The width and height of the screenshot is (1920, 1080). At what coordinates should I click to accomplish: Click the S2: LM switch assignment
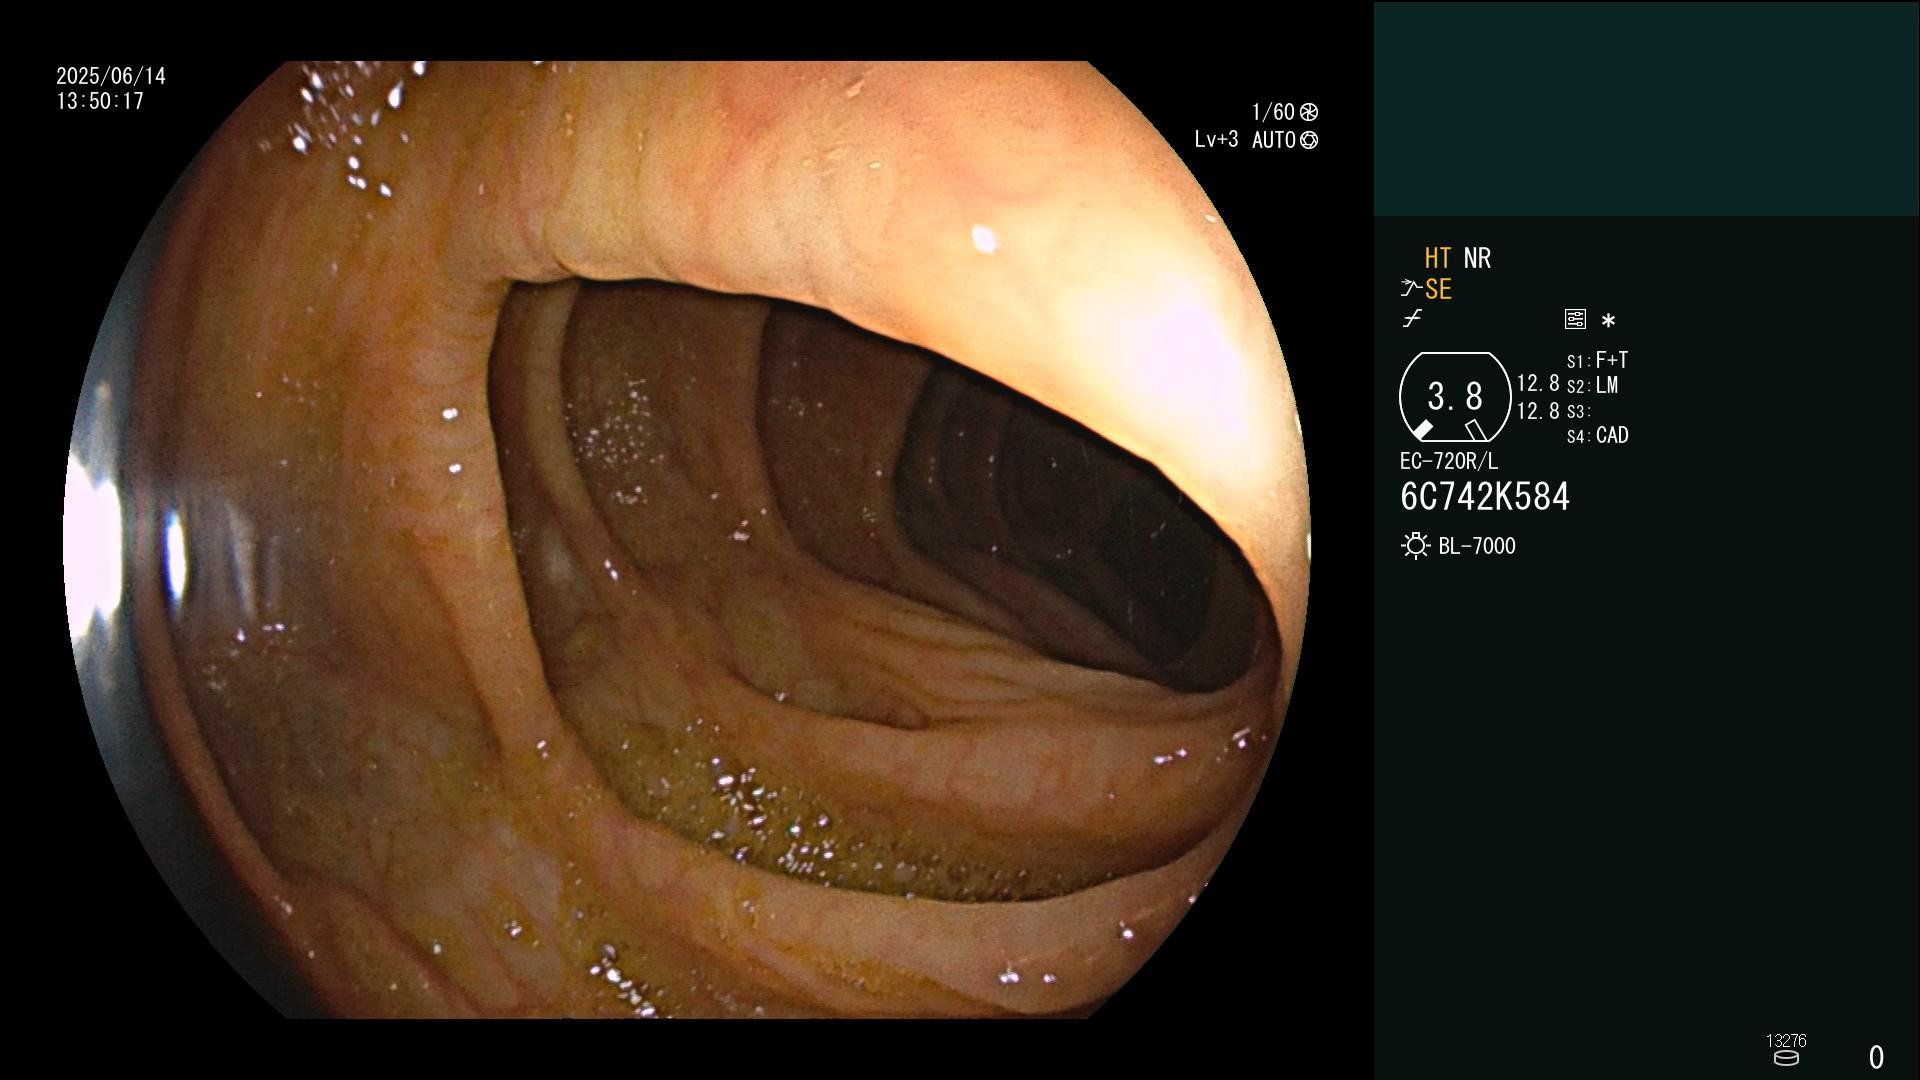[x=1593, y=386]
